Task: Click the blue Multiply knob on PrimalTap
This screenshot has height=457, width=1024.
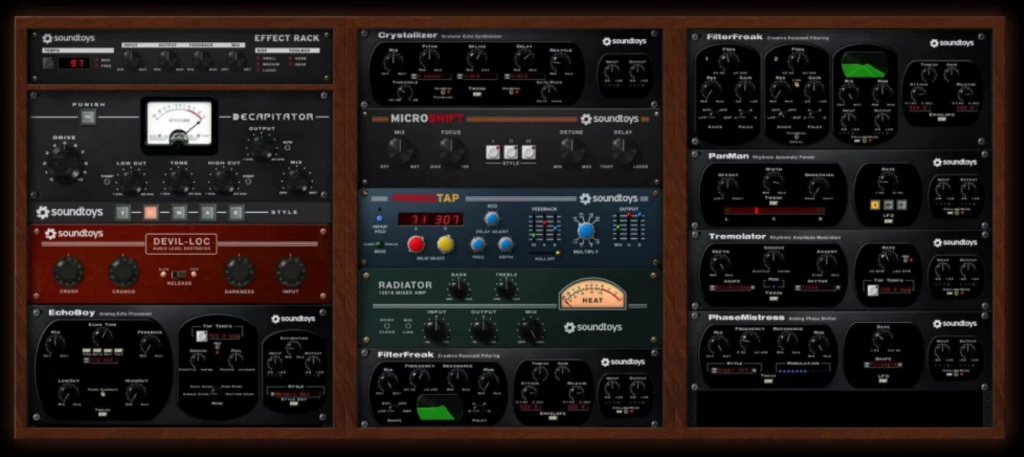Action: tap(586, 230)
